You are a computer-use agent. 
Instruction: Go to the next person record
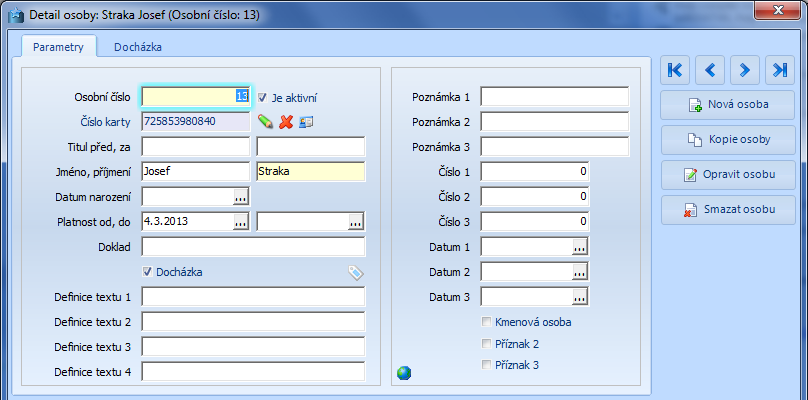[x=745, y=70]
